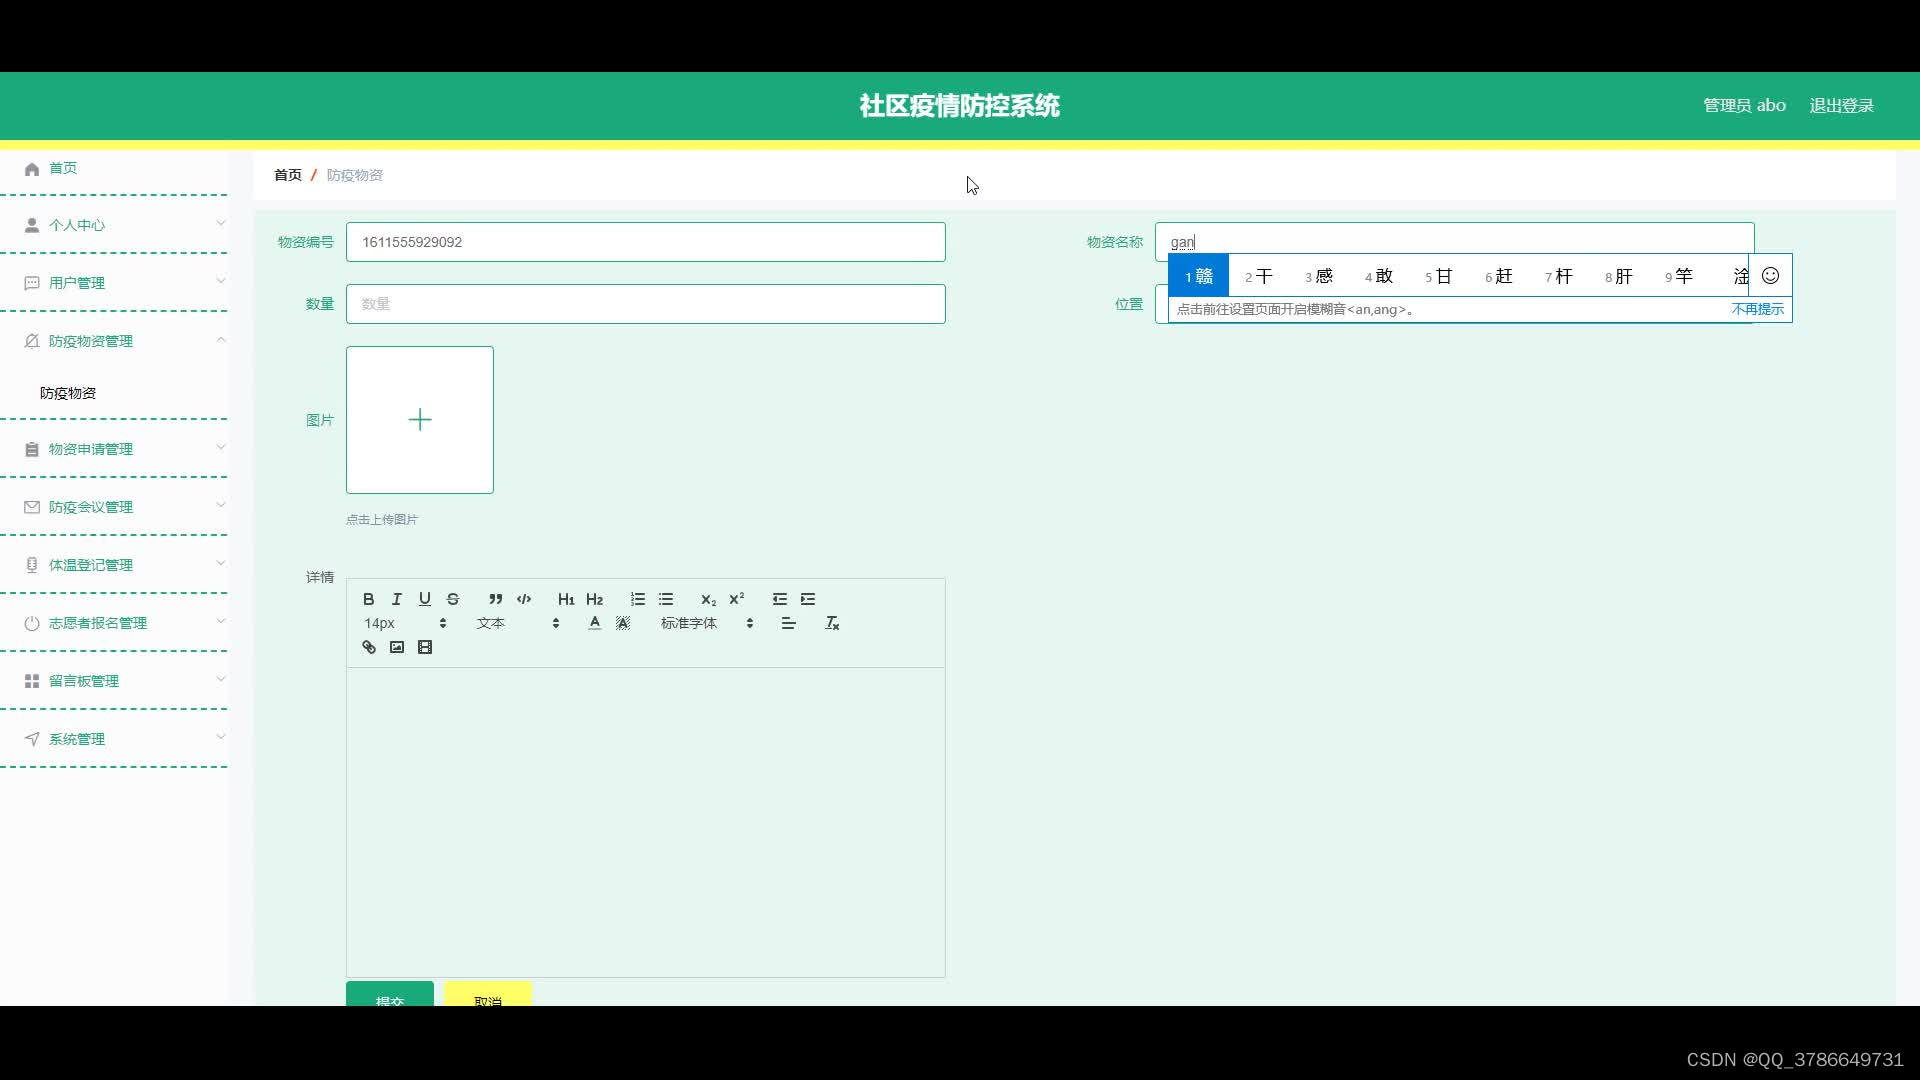The width and height of the screenshot is (1920, 1080).
Task: Insert a blockquote in editor
Action: tap(495, 599)
